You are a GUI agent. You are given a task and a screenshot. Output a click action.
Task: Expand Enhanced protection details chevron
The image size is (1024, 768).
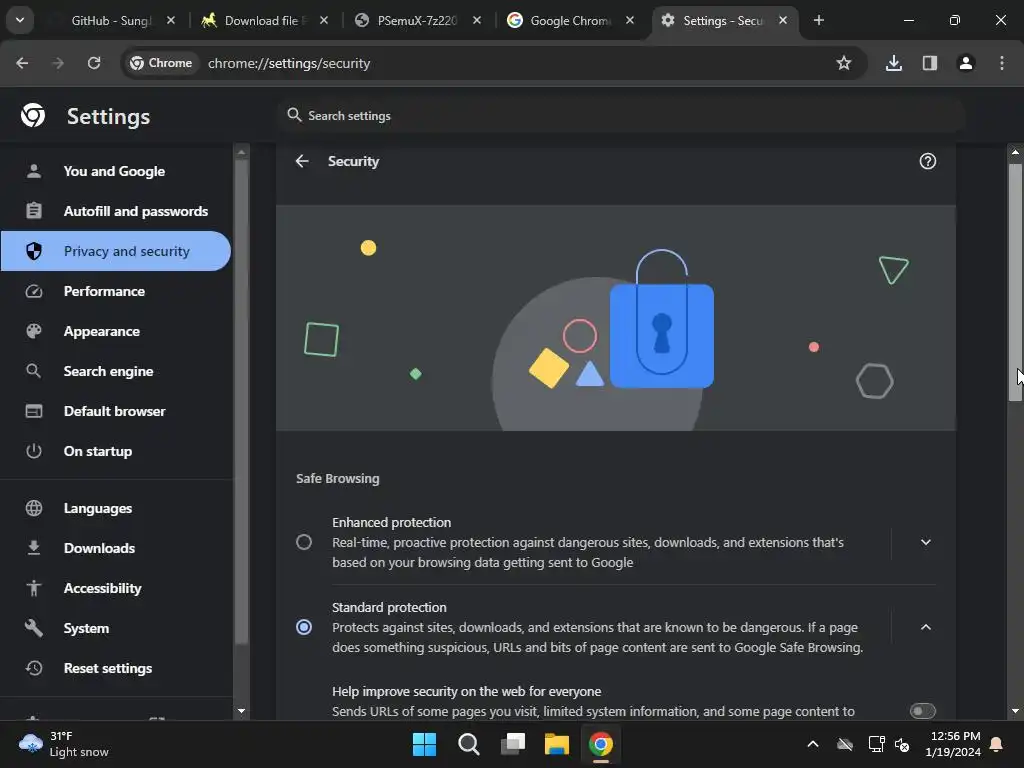pos(925,542)
